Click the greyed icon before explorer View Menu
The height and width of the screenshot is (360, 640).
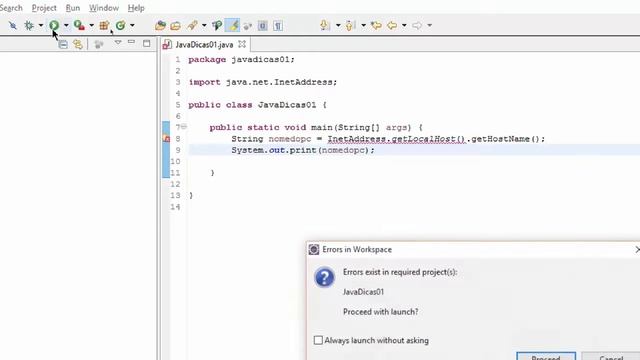(98, 44)
